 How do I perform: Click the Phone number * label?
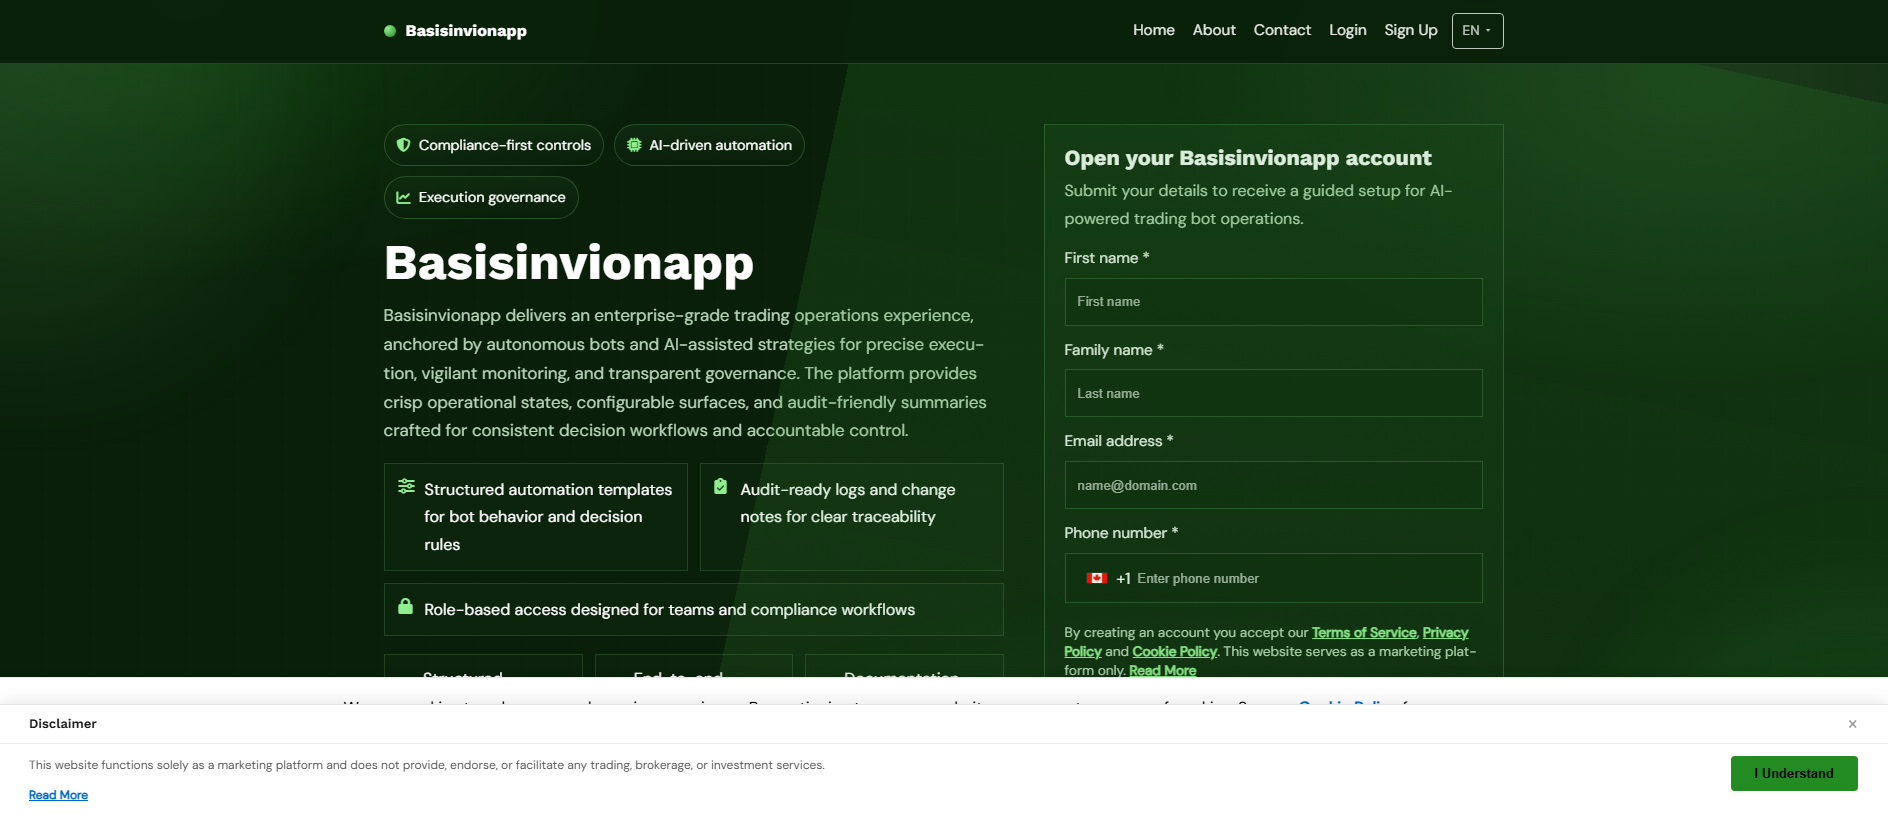click(1121, 533)
